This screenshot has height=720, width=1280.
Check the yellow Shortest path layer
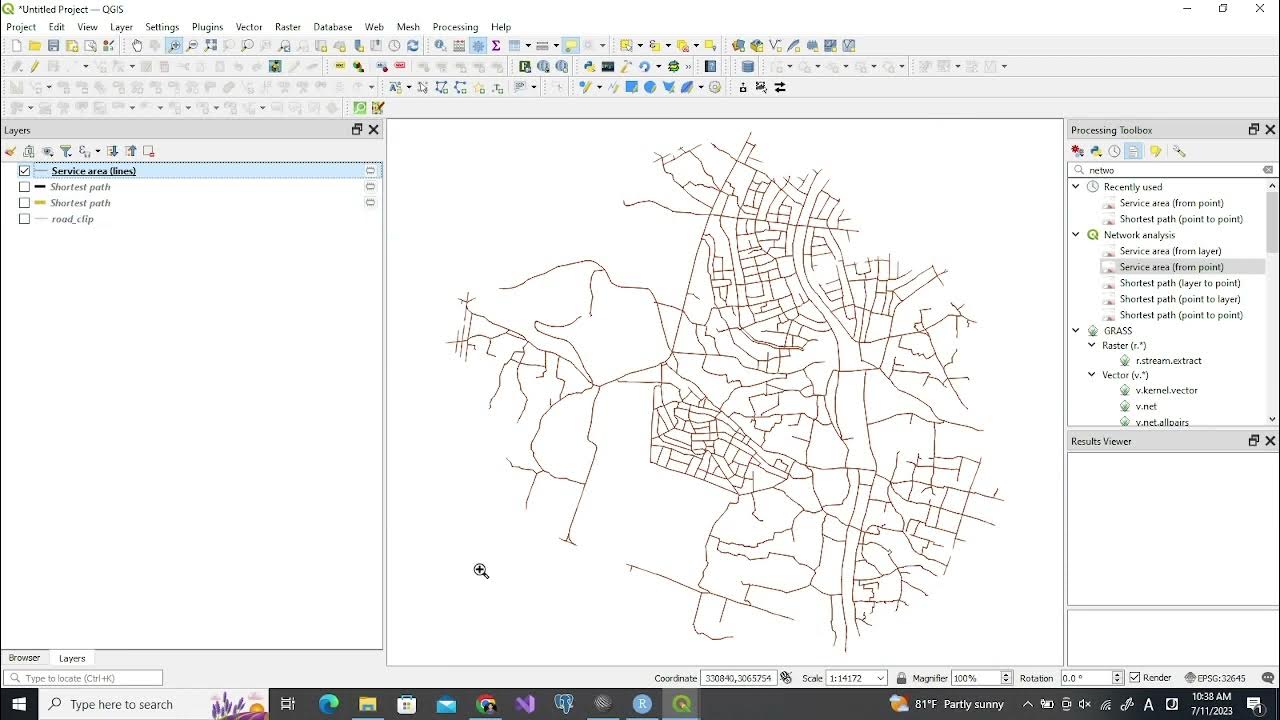pos(25,203)
